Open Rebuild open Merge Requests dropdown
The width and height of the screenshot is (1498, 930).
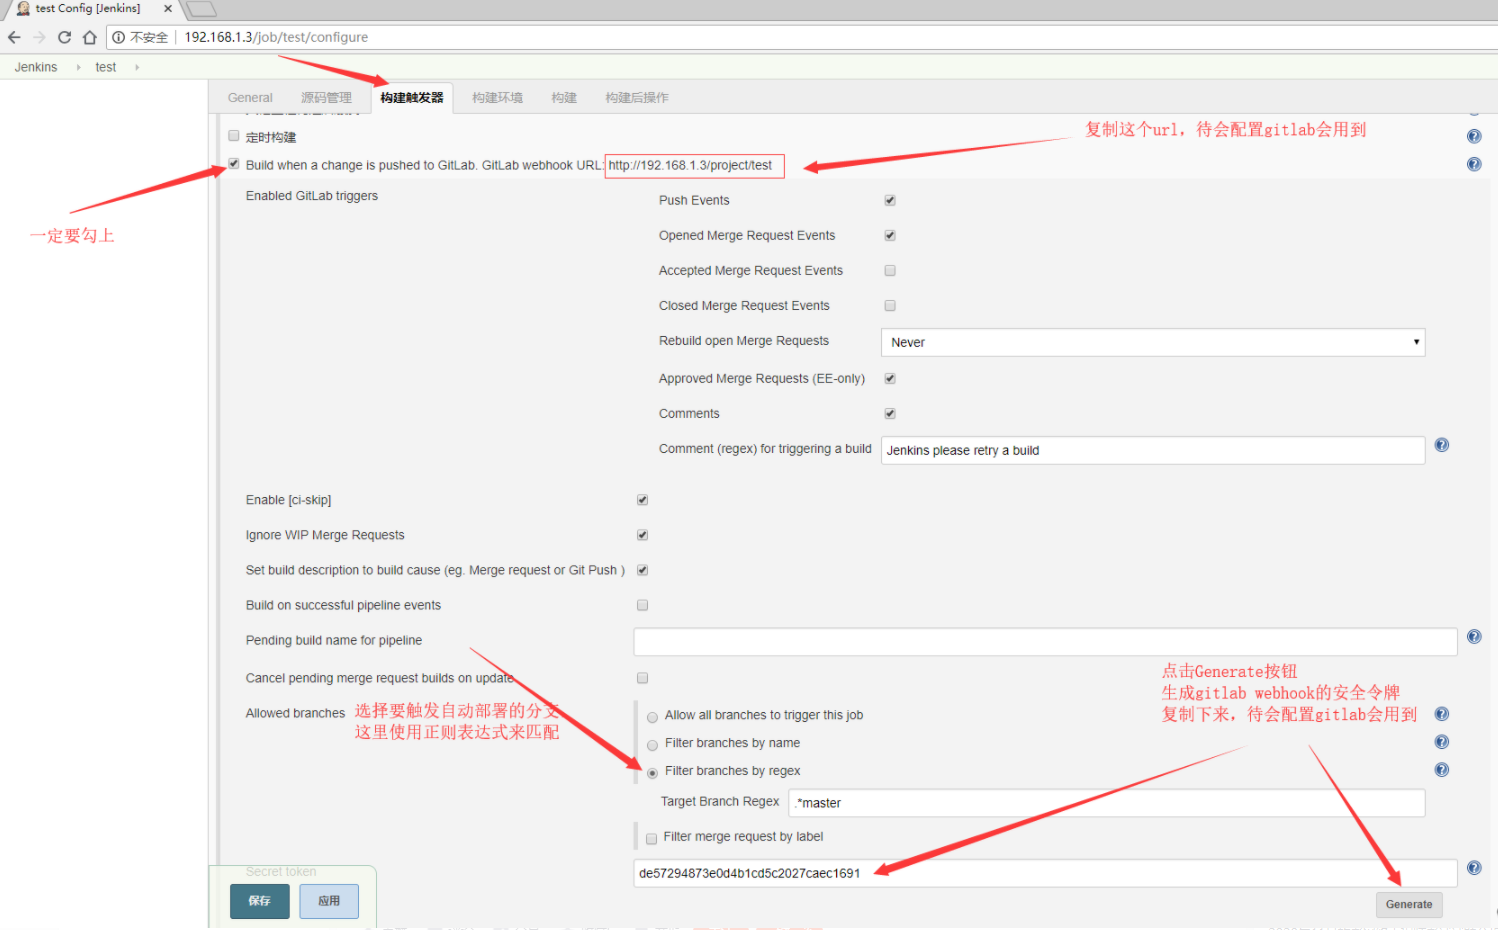tap(1153, 342)
